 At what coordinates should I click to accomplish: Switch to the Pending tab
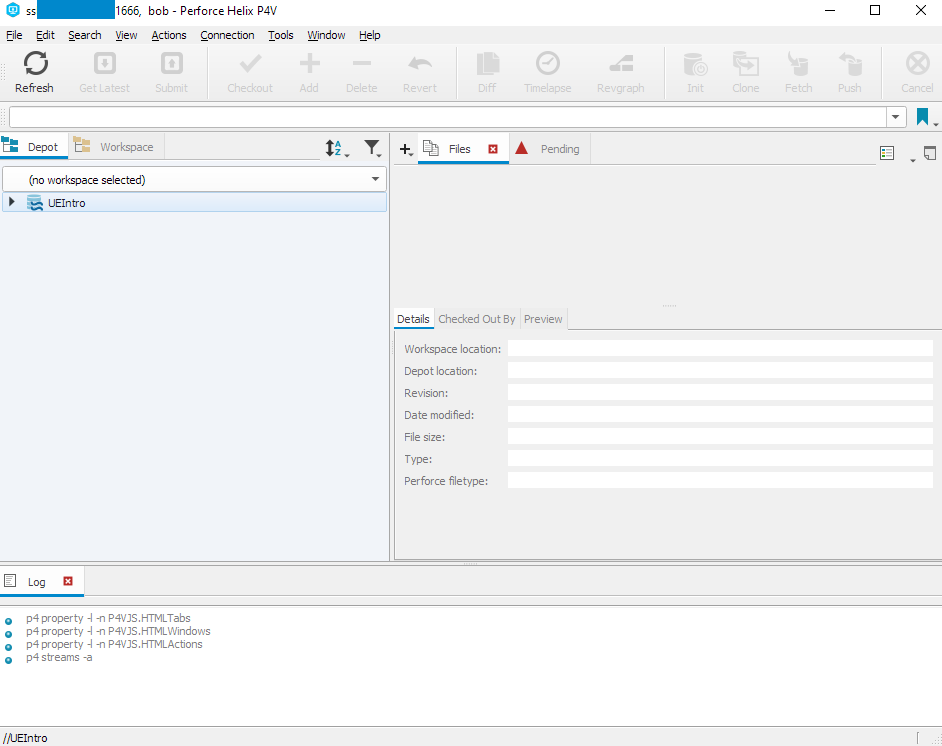[x=550, y=149]
